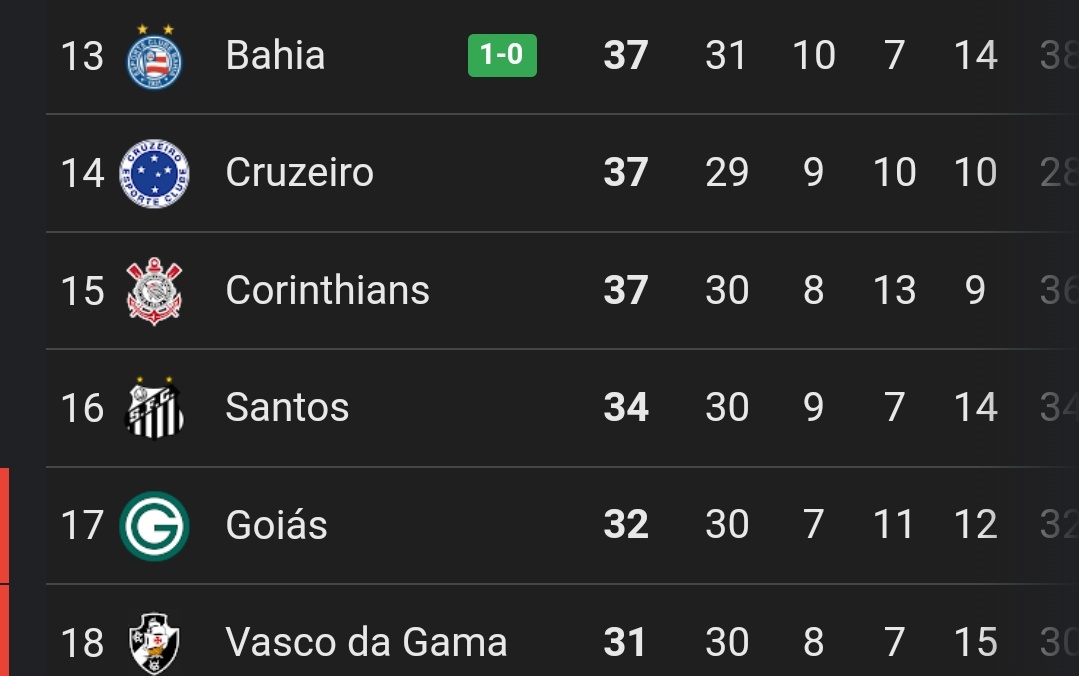The image size is (1079, 676).
Task: Click the Santos club crest
Action: pyautogui.click(x=154, y=408)
